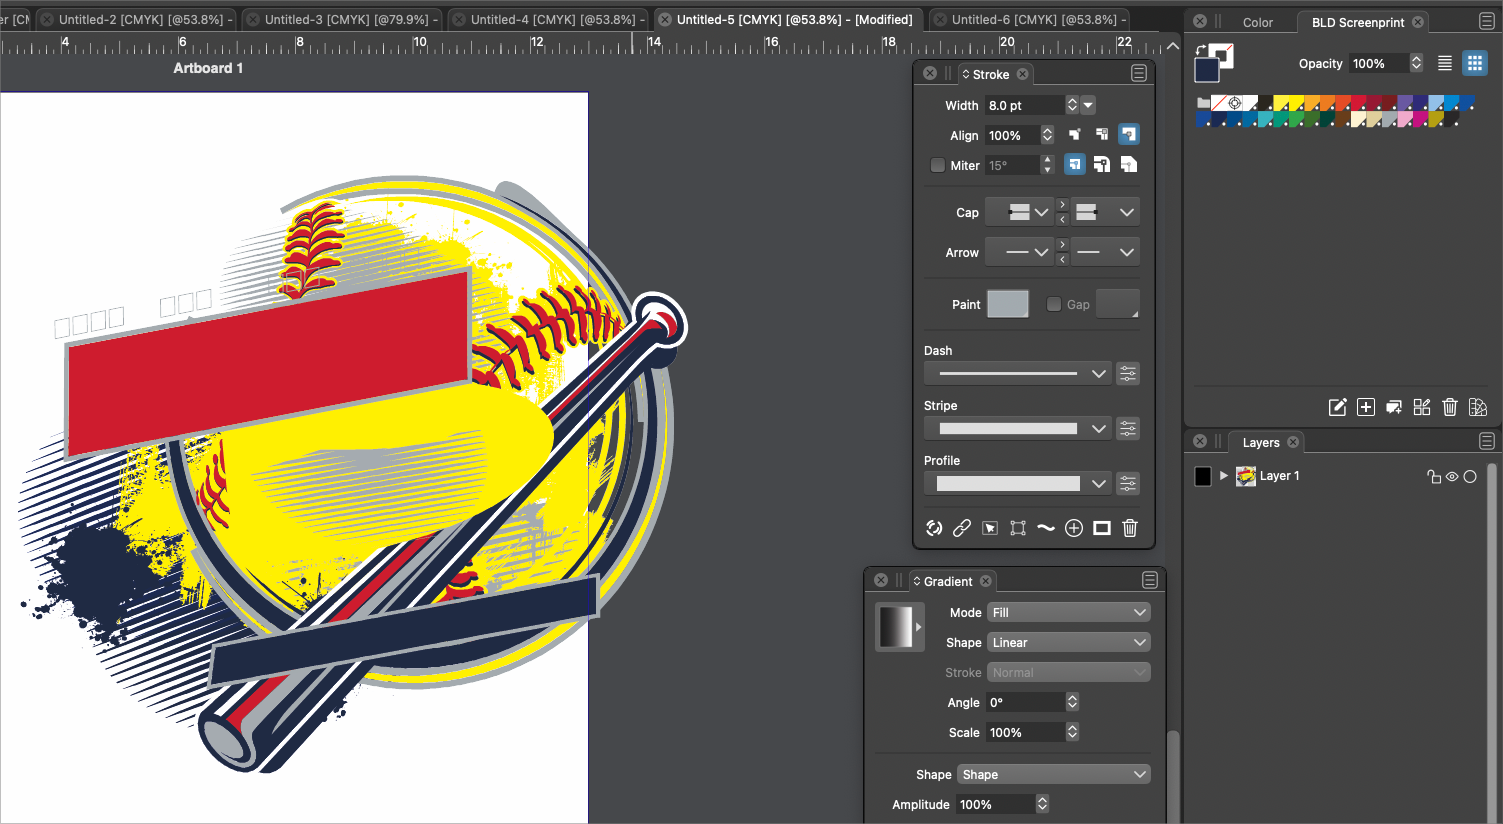Switch swatches to grid view

tap(1474, 63)
